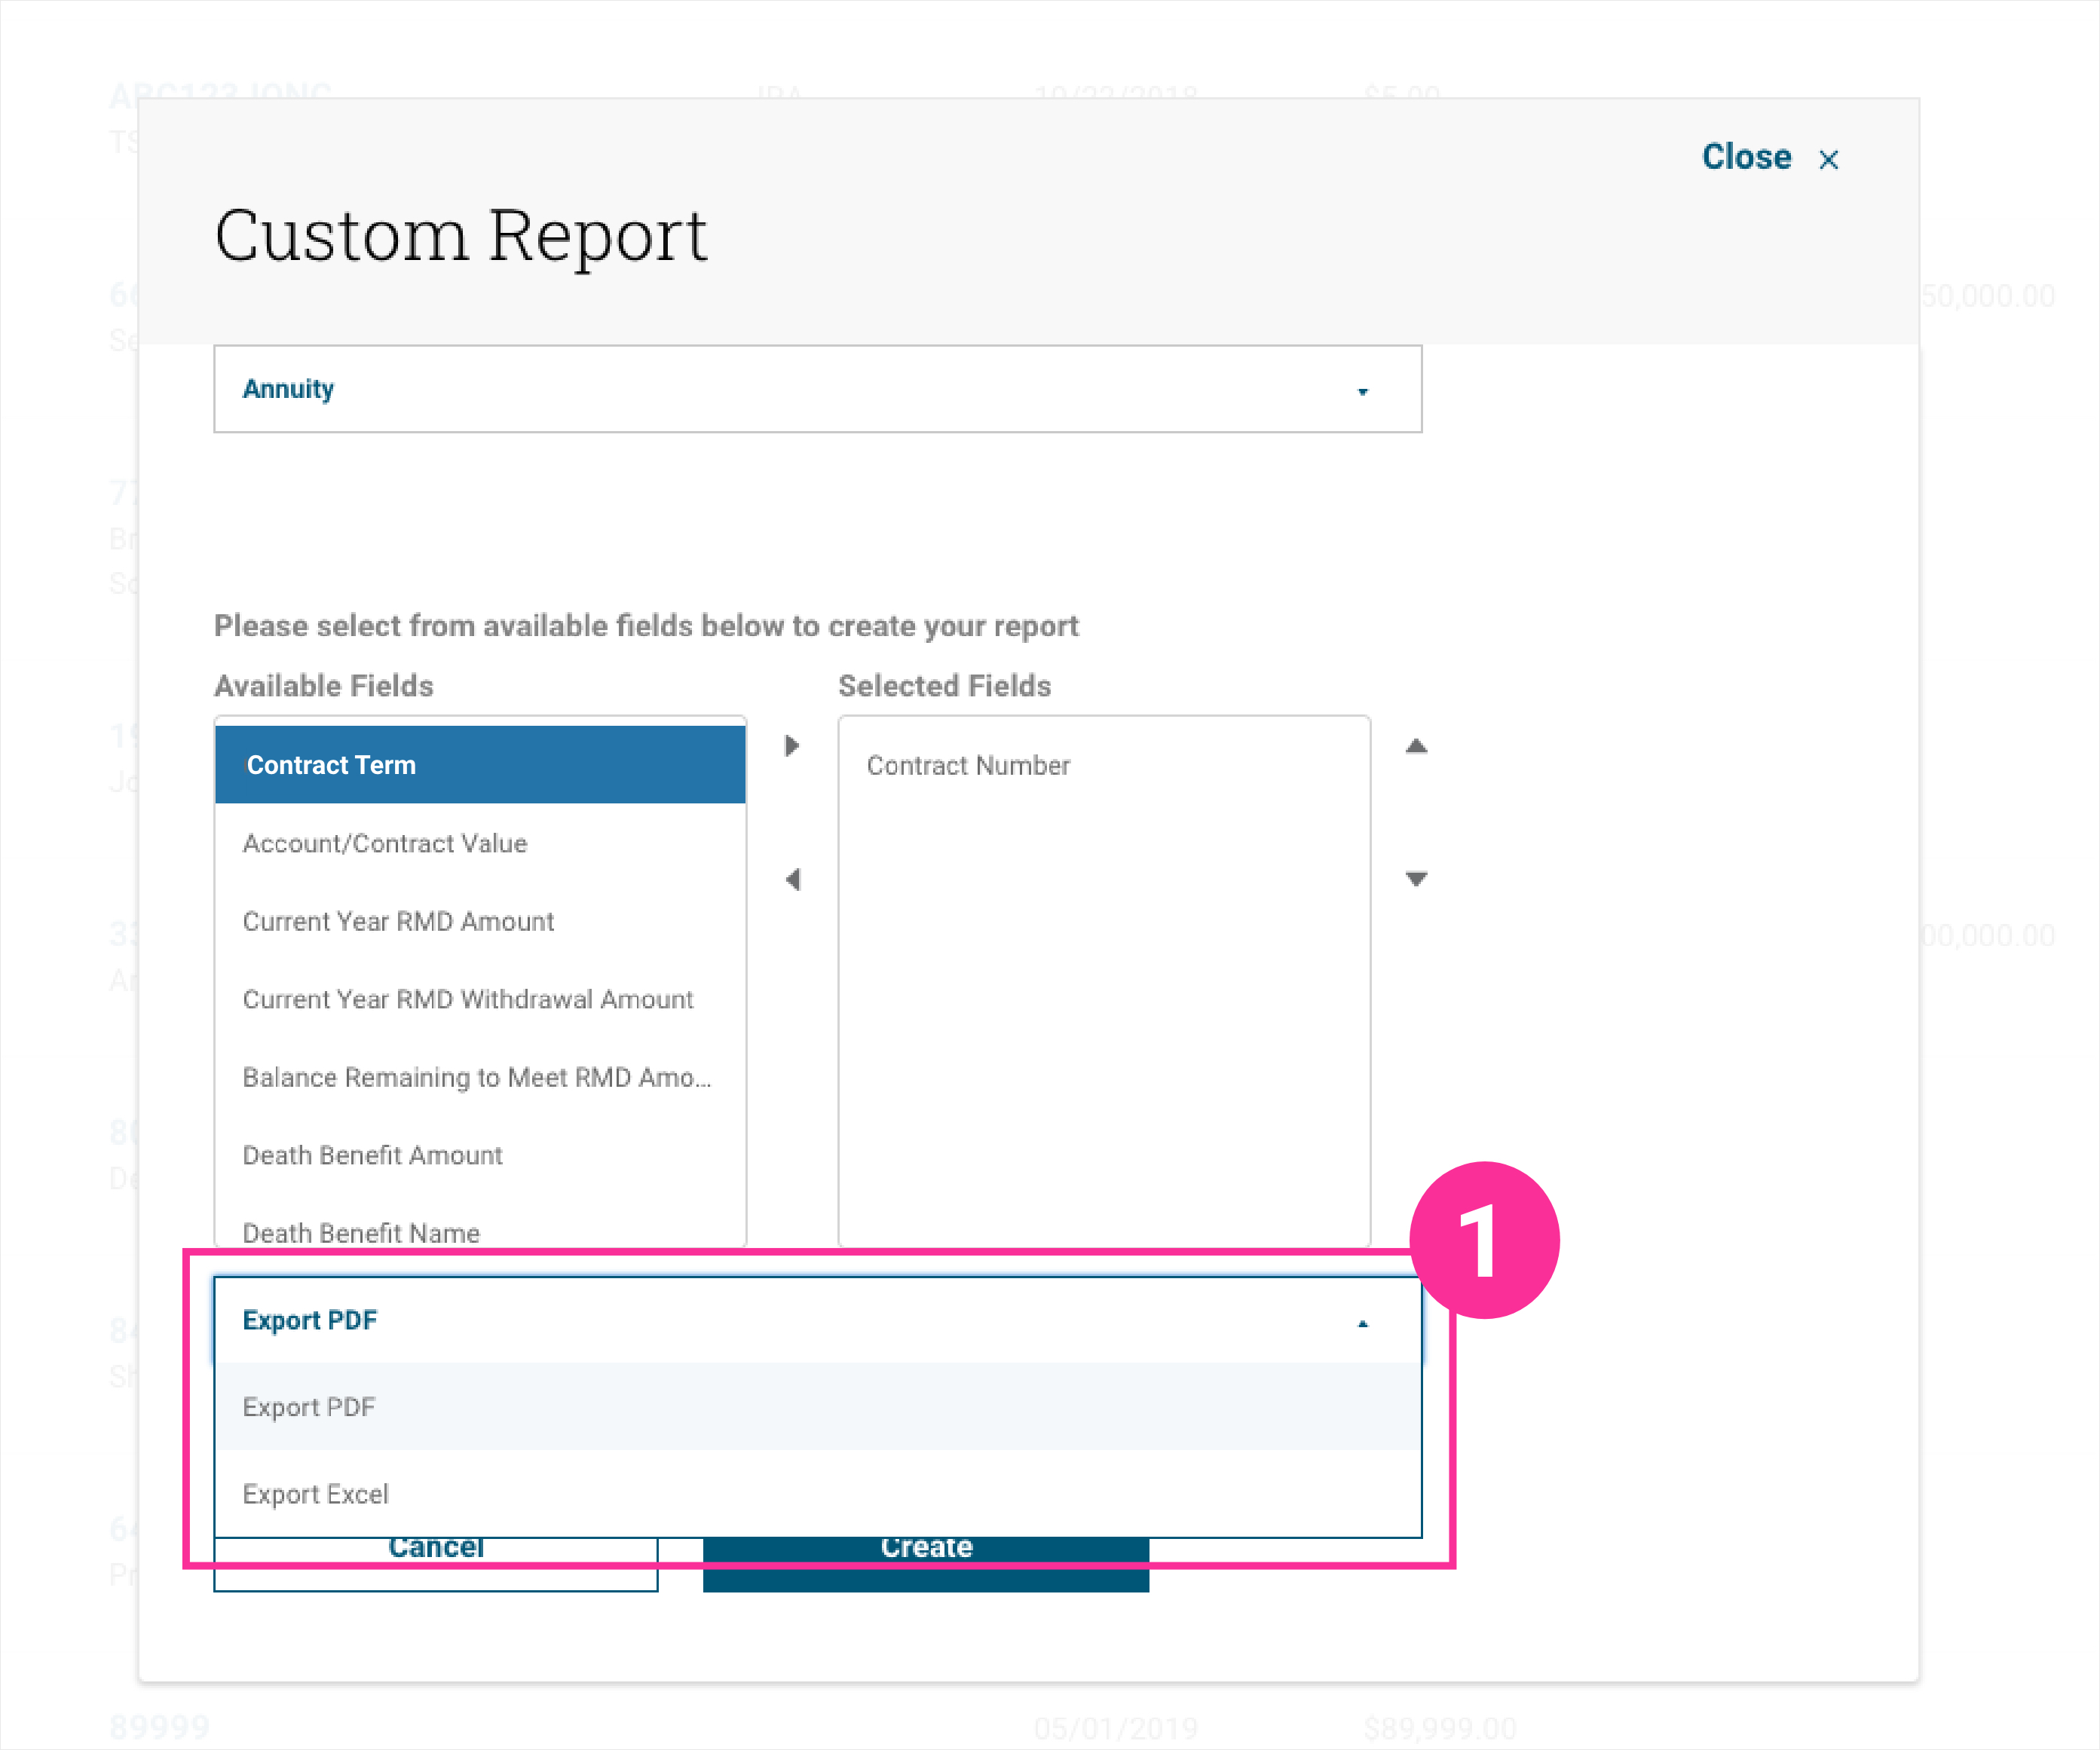Move selected field down with down arrow
Viewport: 2100px width, 1750px height.
click(1416, 879)
